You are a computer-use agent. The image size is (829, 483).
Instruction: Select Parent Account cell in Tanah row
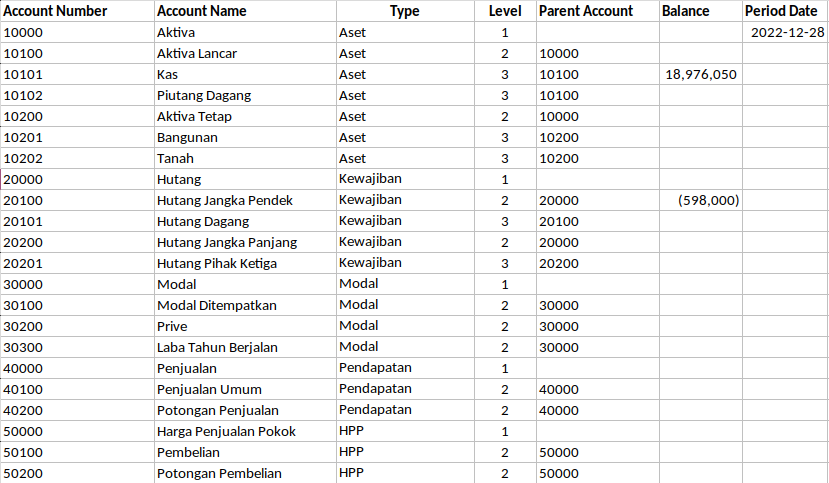point(597,159)
